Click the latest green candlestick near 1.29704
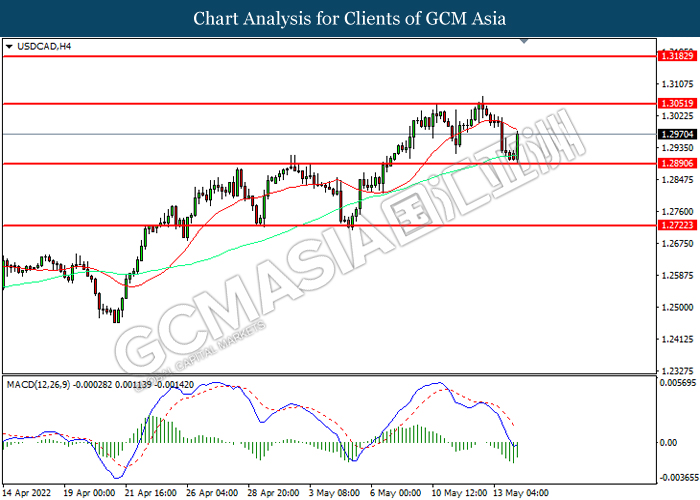This screenshot has height=500, width=700. click(x=517, y=146)
